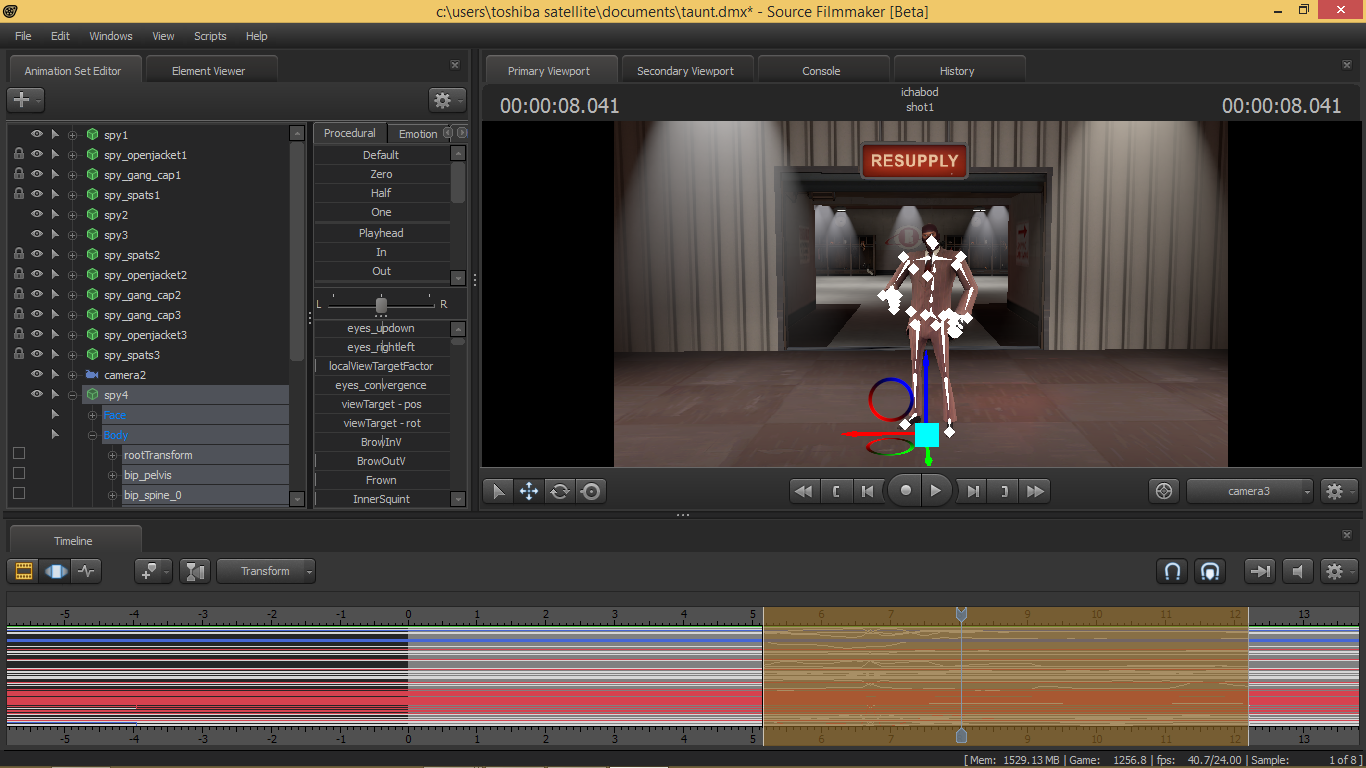This screenshot has height=768, width=1366.
Task: Click the blue camera icon for camera2
Action: click(92, 375)
